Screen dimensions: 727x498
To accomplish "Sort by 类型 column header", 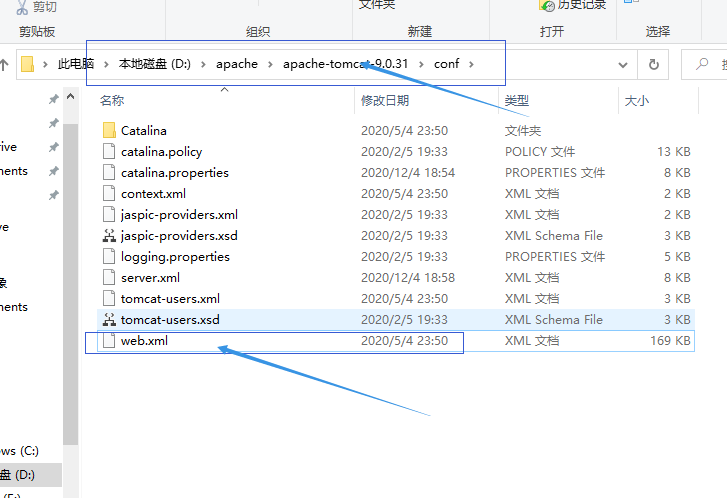I will [x=517, y=101].
